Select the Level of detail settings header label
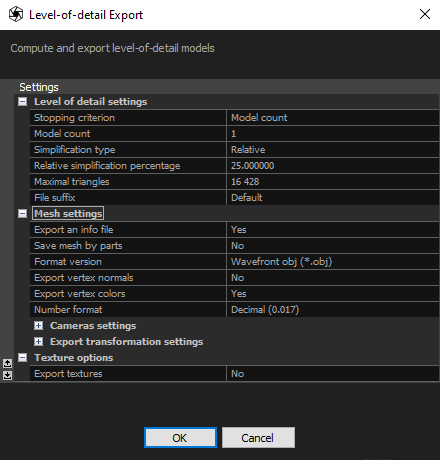The height and width of the screenshot is (460, 440). 90,102
